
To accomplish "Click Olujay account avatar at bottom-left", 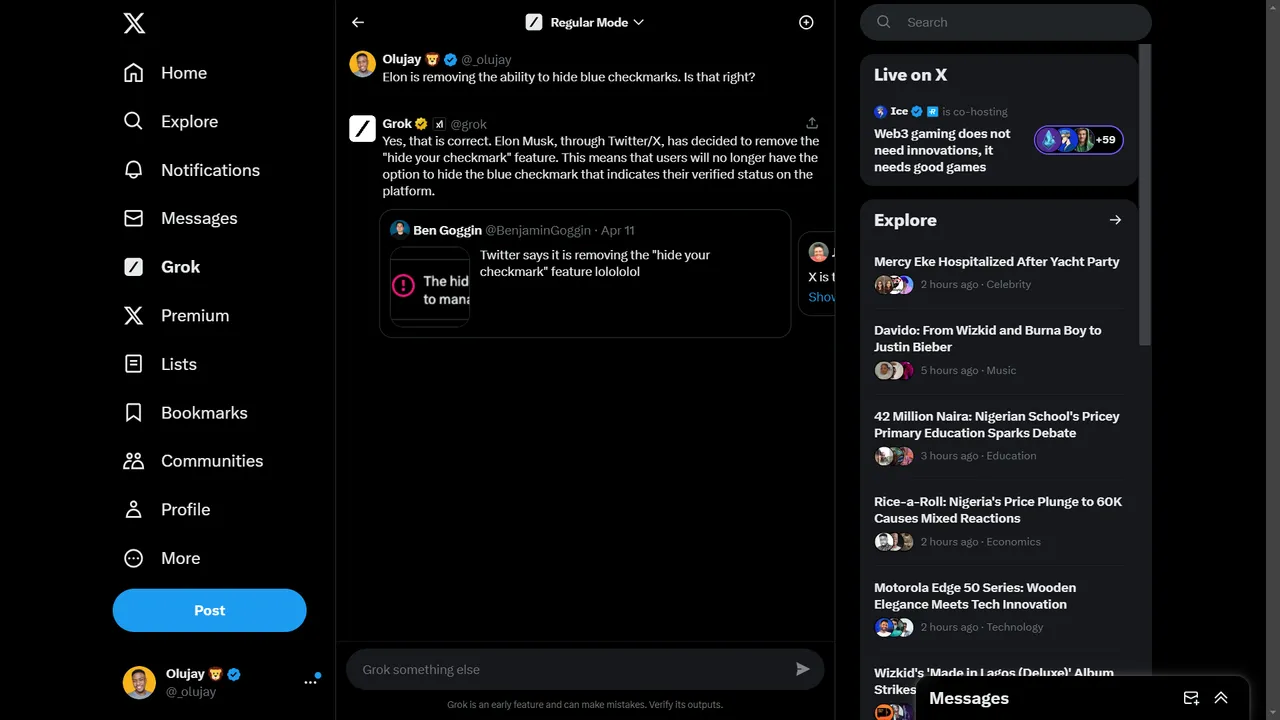I will pos(139,682).
